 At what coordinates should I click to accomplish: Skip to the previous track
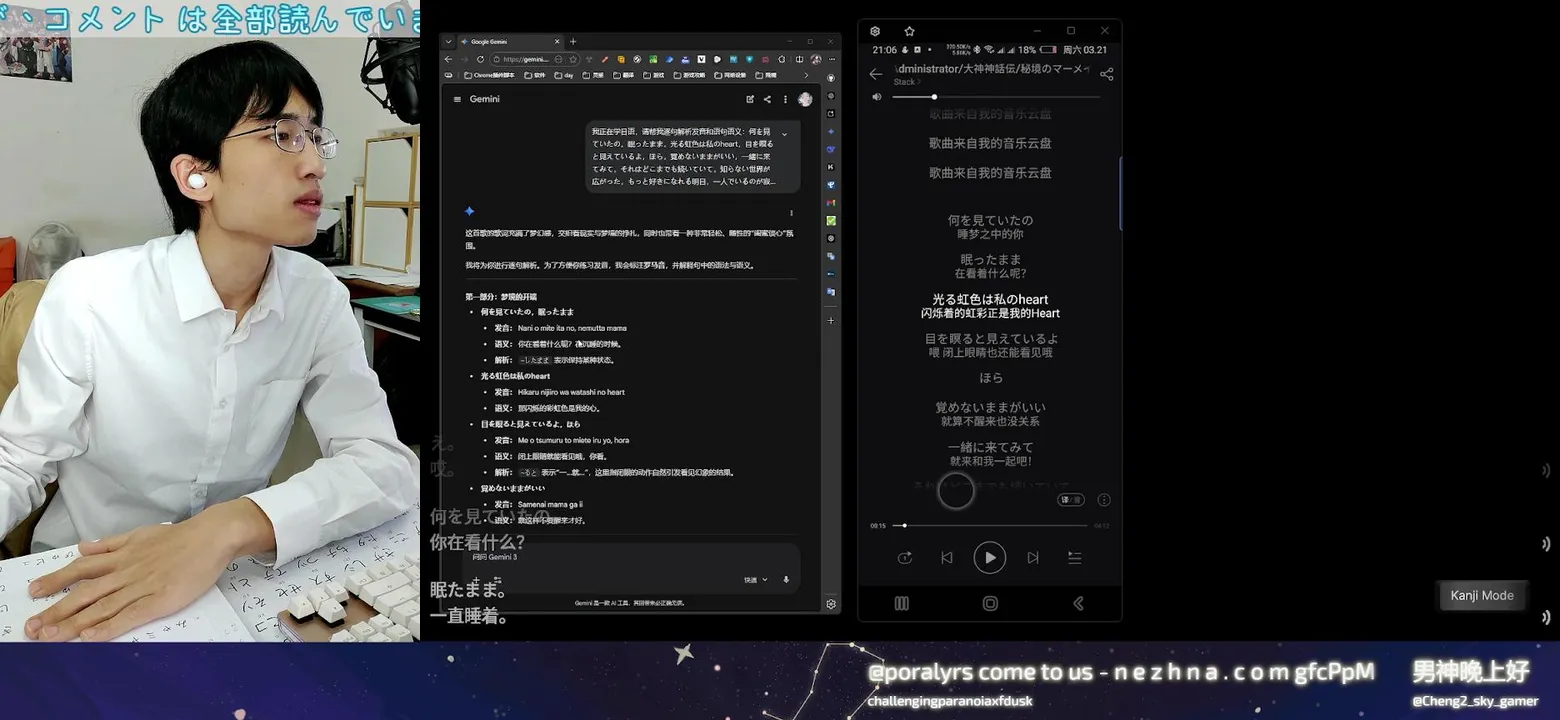[947, 558]
